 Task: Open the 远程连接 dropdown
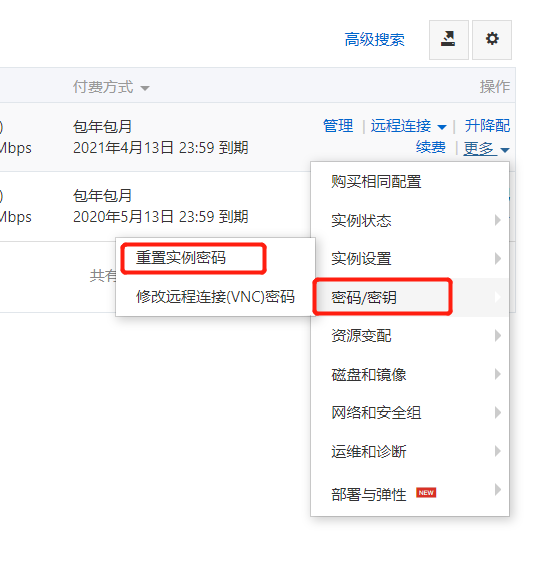pos(408,126)
